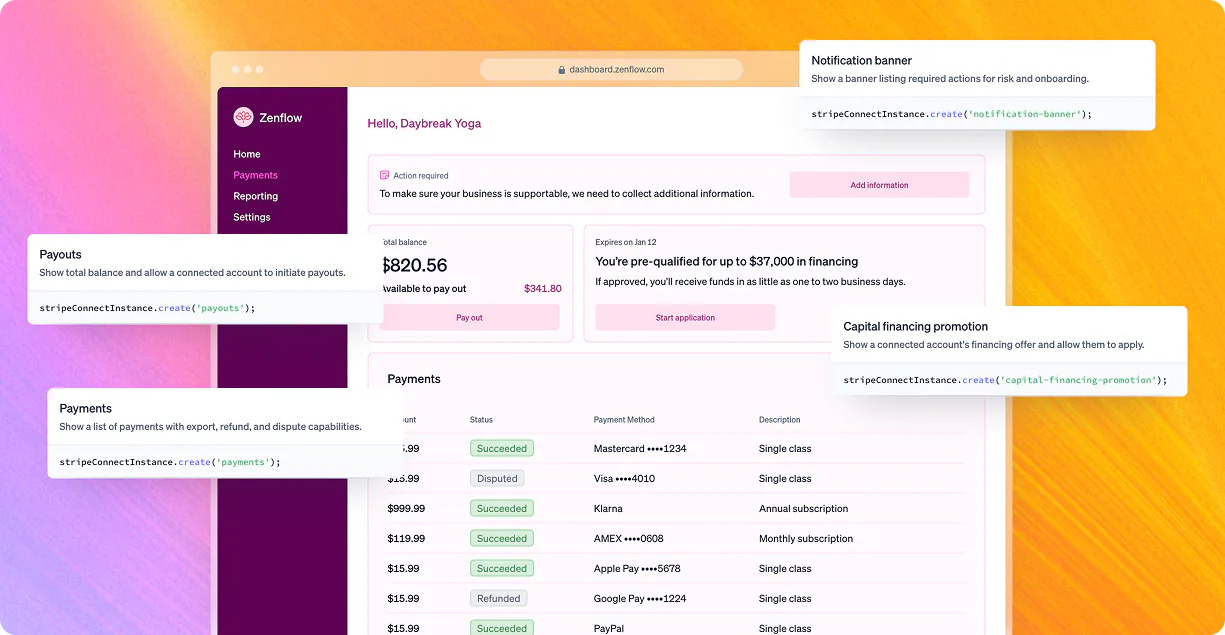Click the Status column header
The width and height of the screenshot is (1225, 635).
(x=481, y=420)
